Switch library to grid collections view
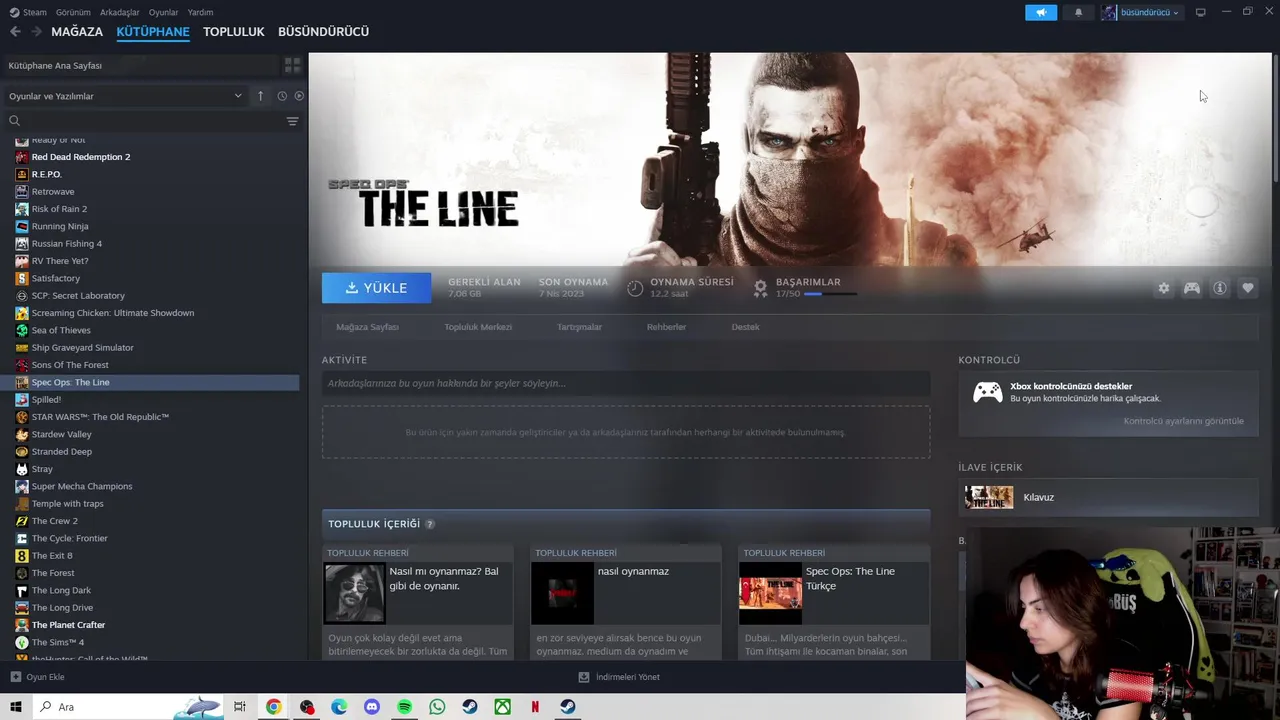 coord(292,65)
